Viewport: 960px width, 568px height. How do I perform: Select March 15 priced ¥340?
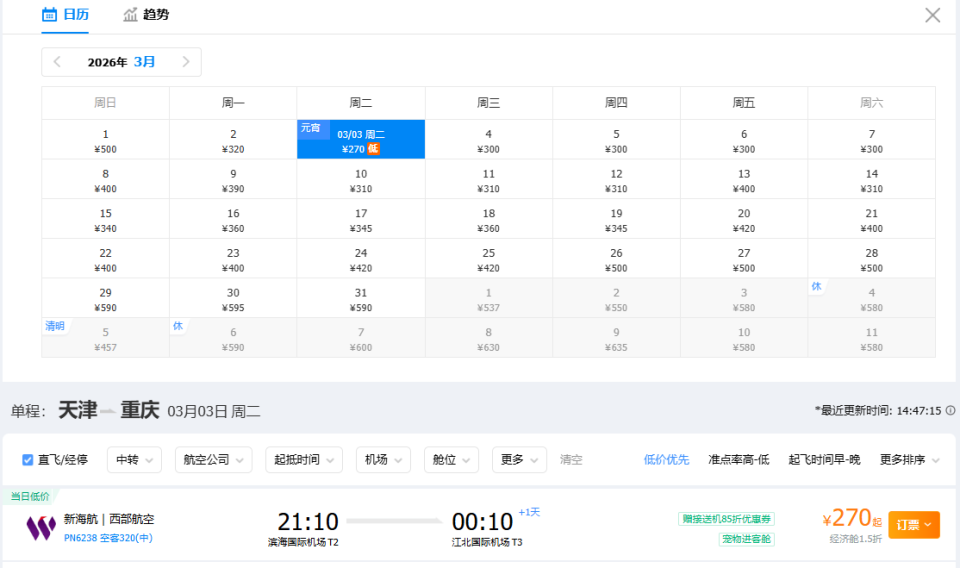point(105,220)
